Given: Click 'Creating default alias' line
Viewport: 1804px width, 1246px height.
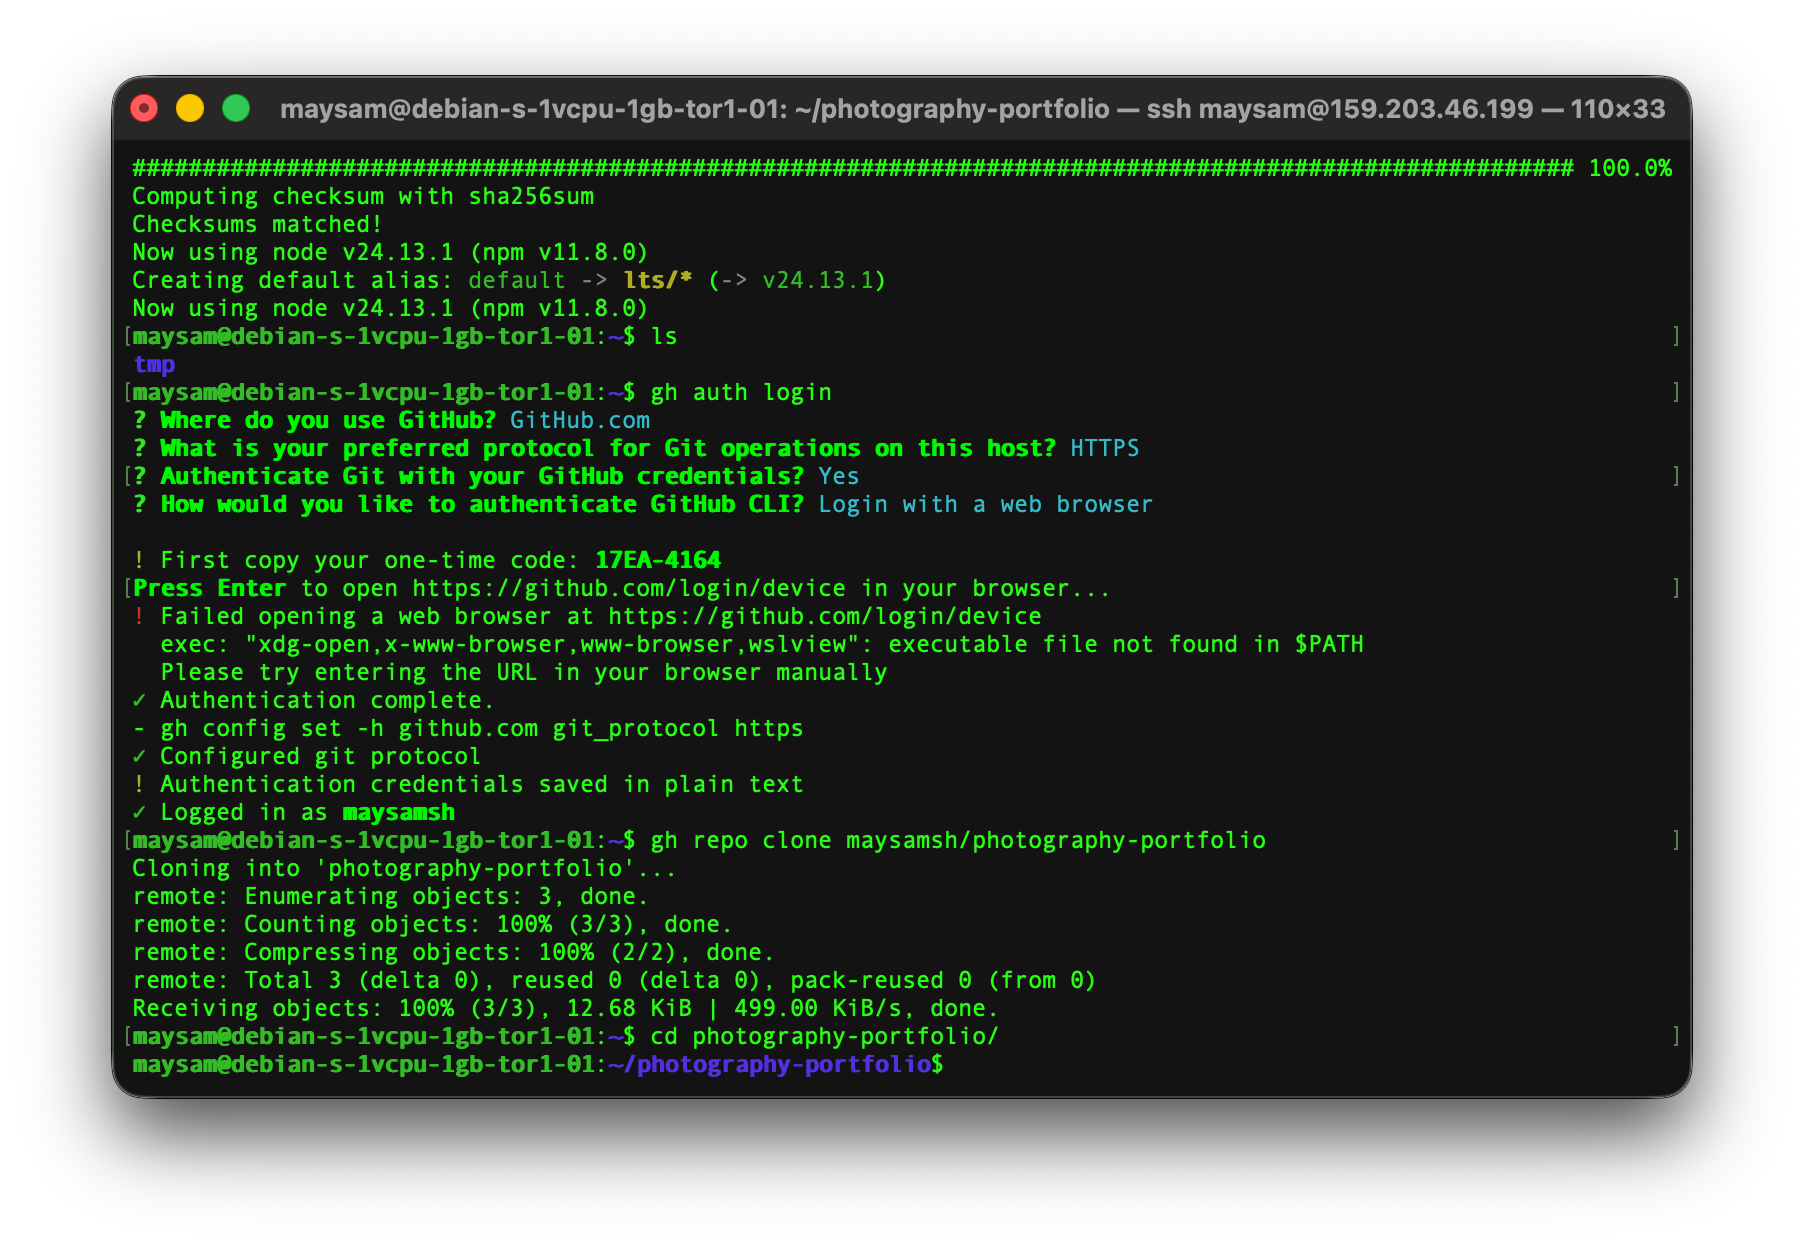Looking at the screenshot, I should (510, 280).
